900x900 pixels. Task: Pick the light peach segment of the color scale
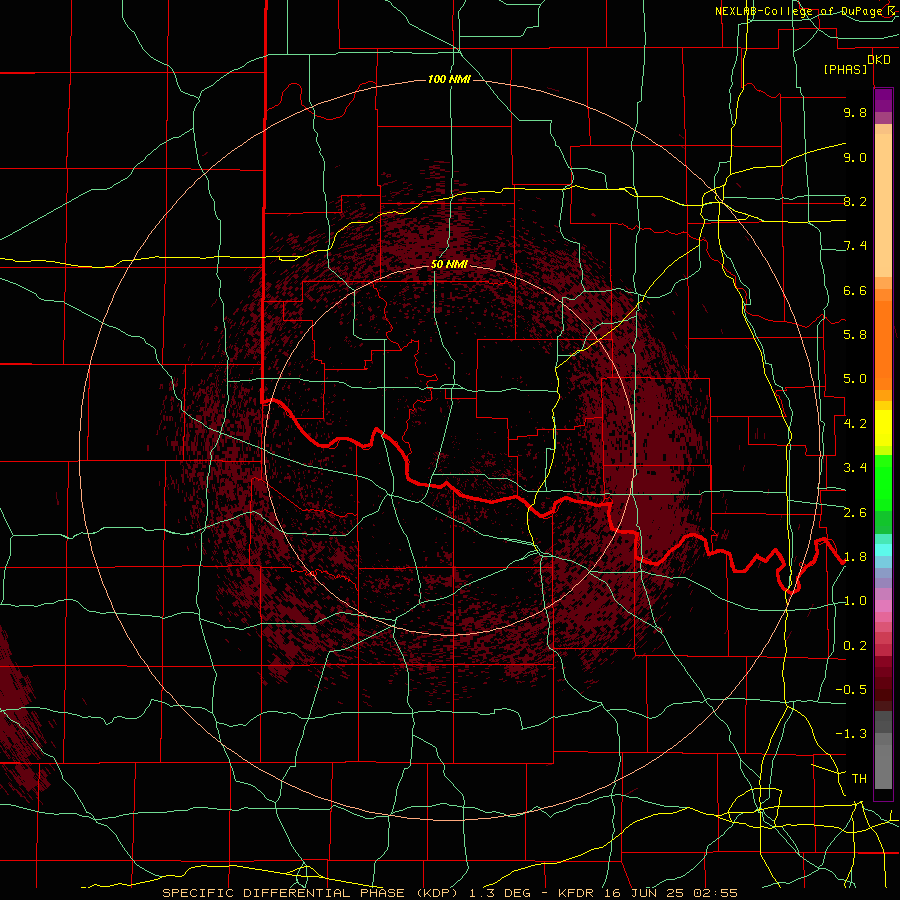(883, 207)
